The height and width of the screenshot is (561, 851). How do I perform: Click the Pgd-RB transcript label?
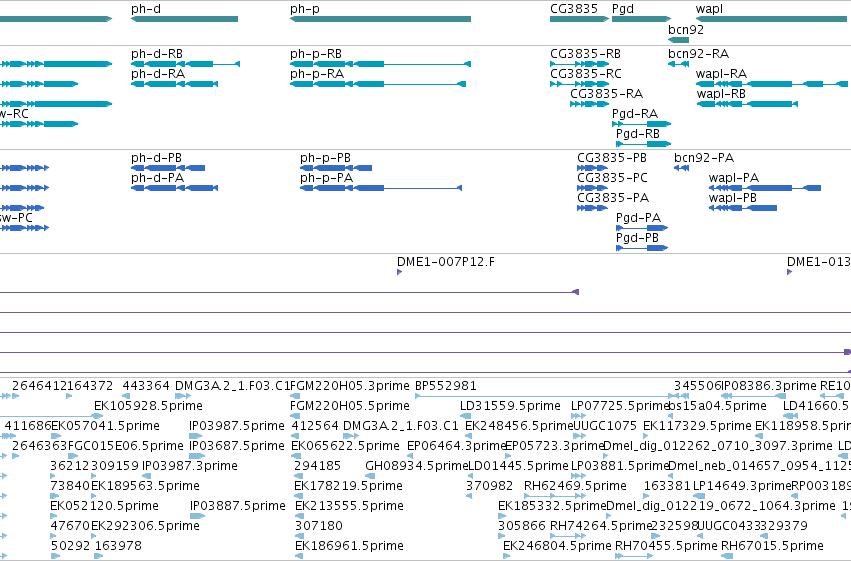point(638,134)
